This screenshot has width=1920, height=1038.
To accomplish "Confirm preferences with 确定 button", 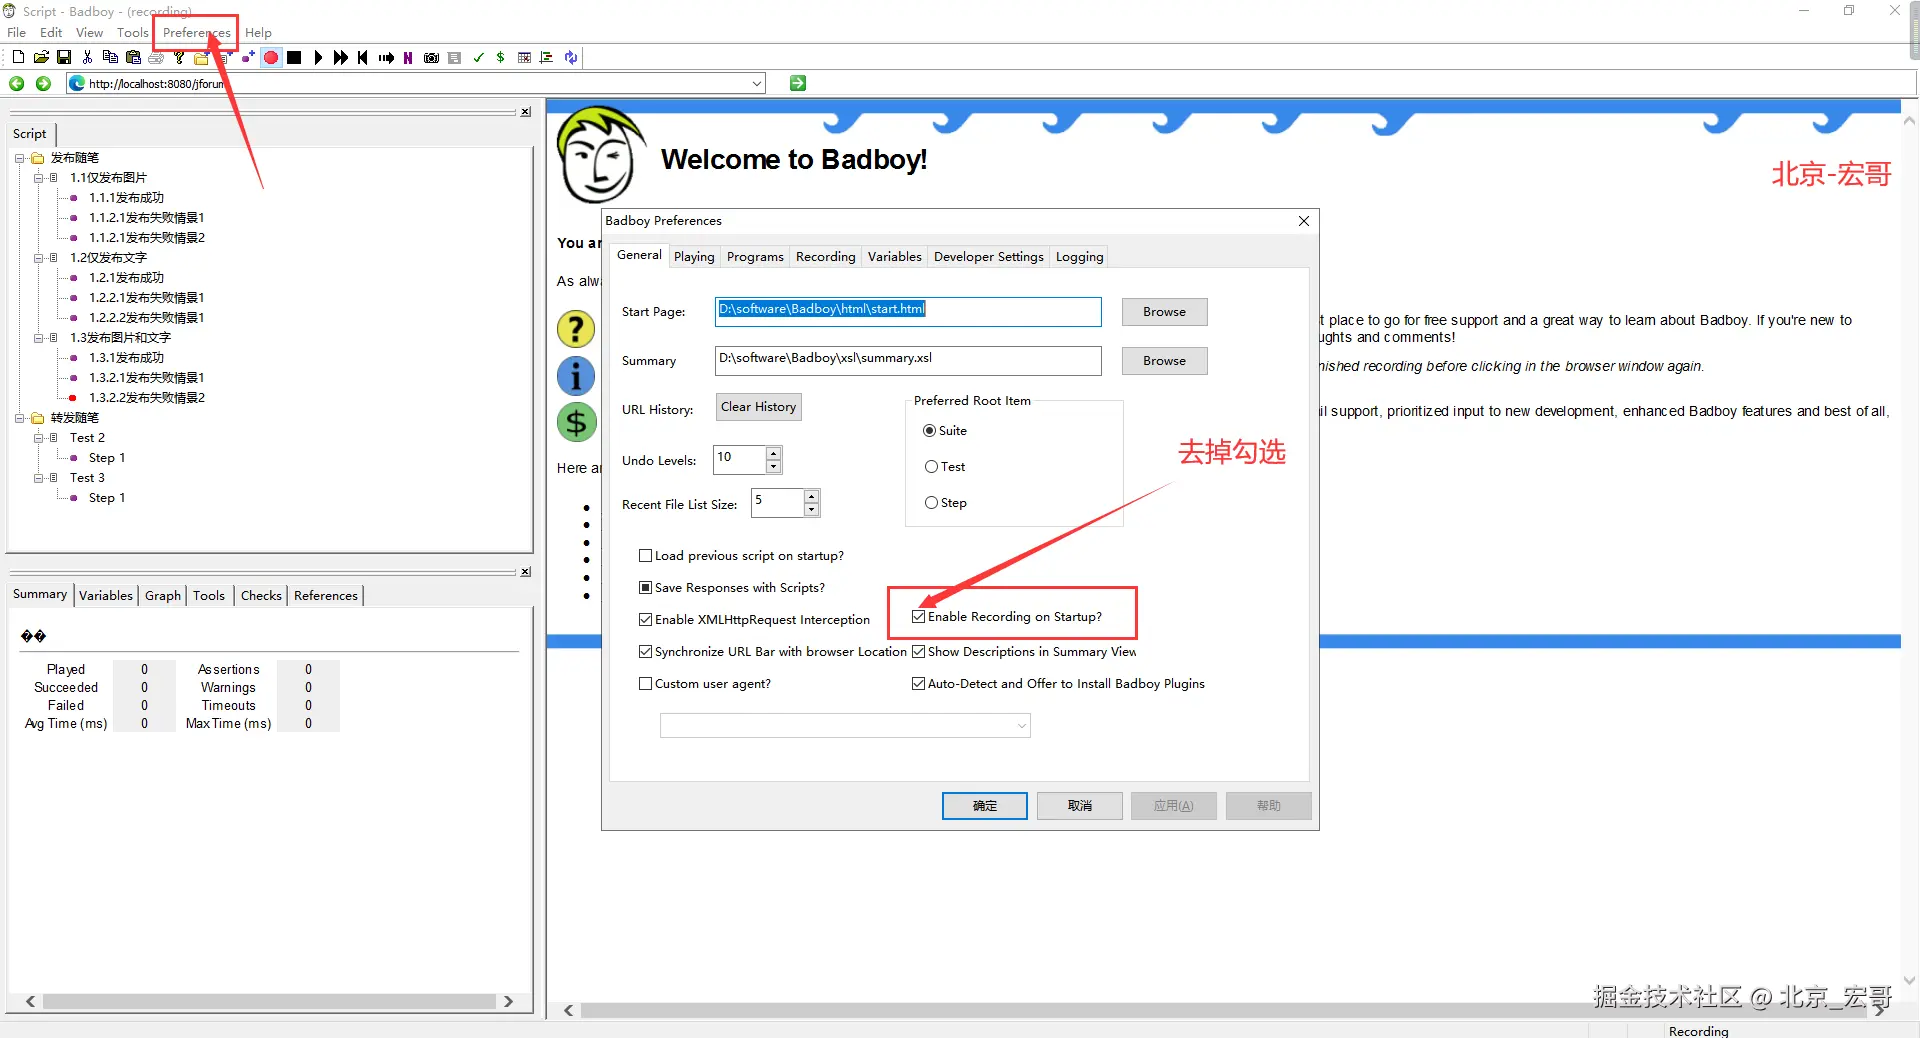I will tap(984, 806).
